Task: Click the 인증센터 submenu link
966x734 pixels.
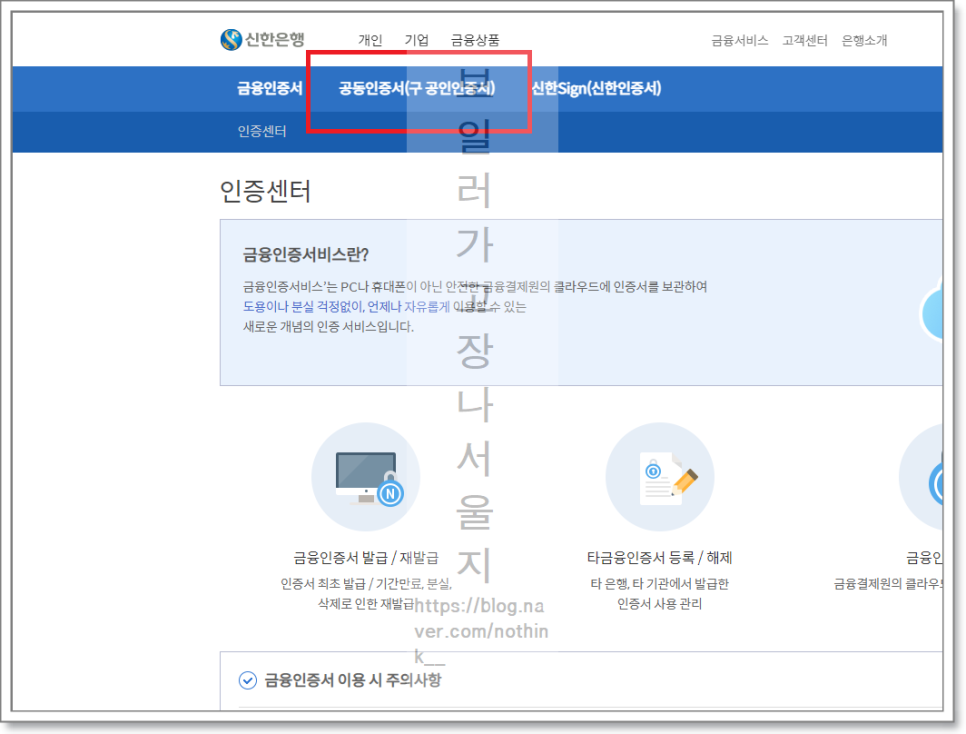Action: pos(262,131)
